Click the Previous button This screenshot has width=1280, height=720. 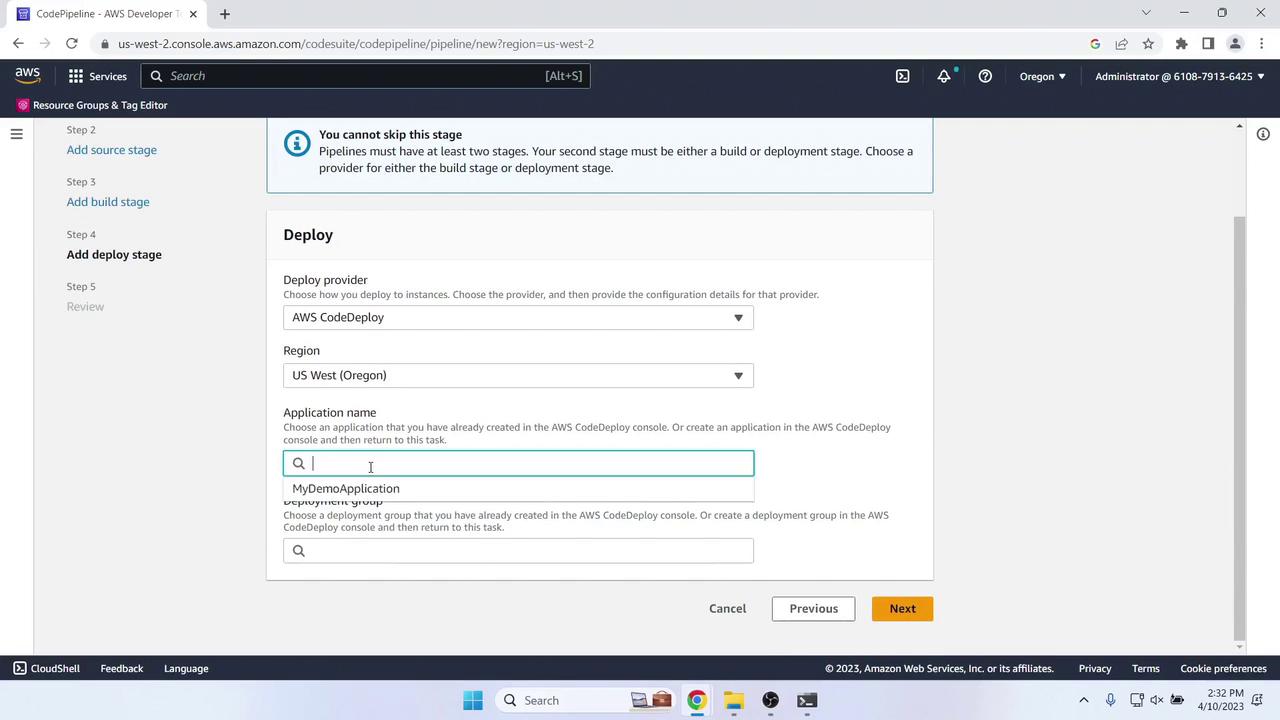813,609
